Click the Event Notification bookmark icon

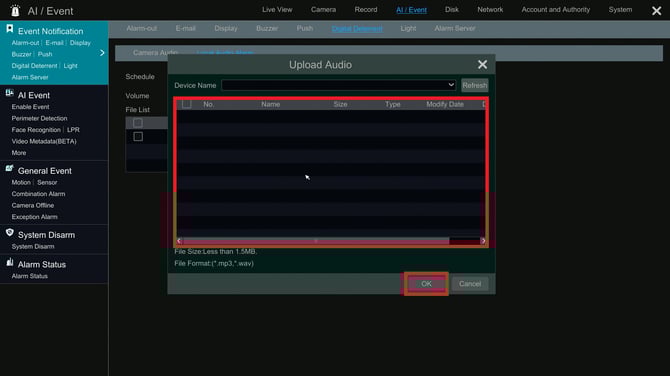(9, 29)
